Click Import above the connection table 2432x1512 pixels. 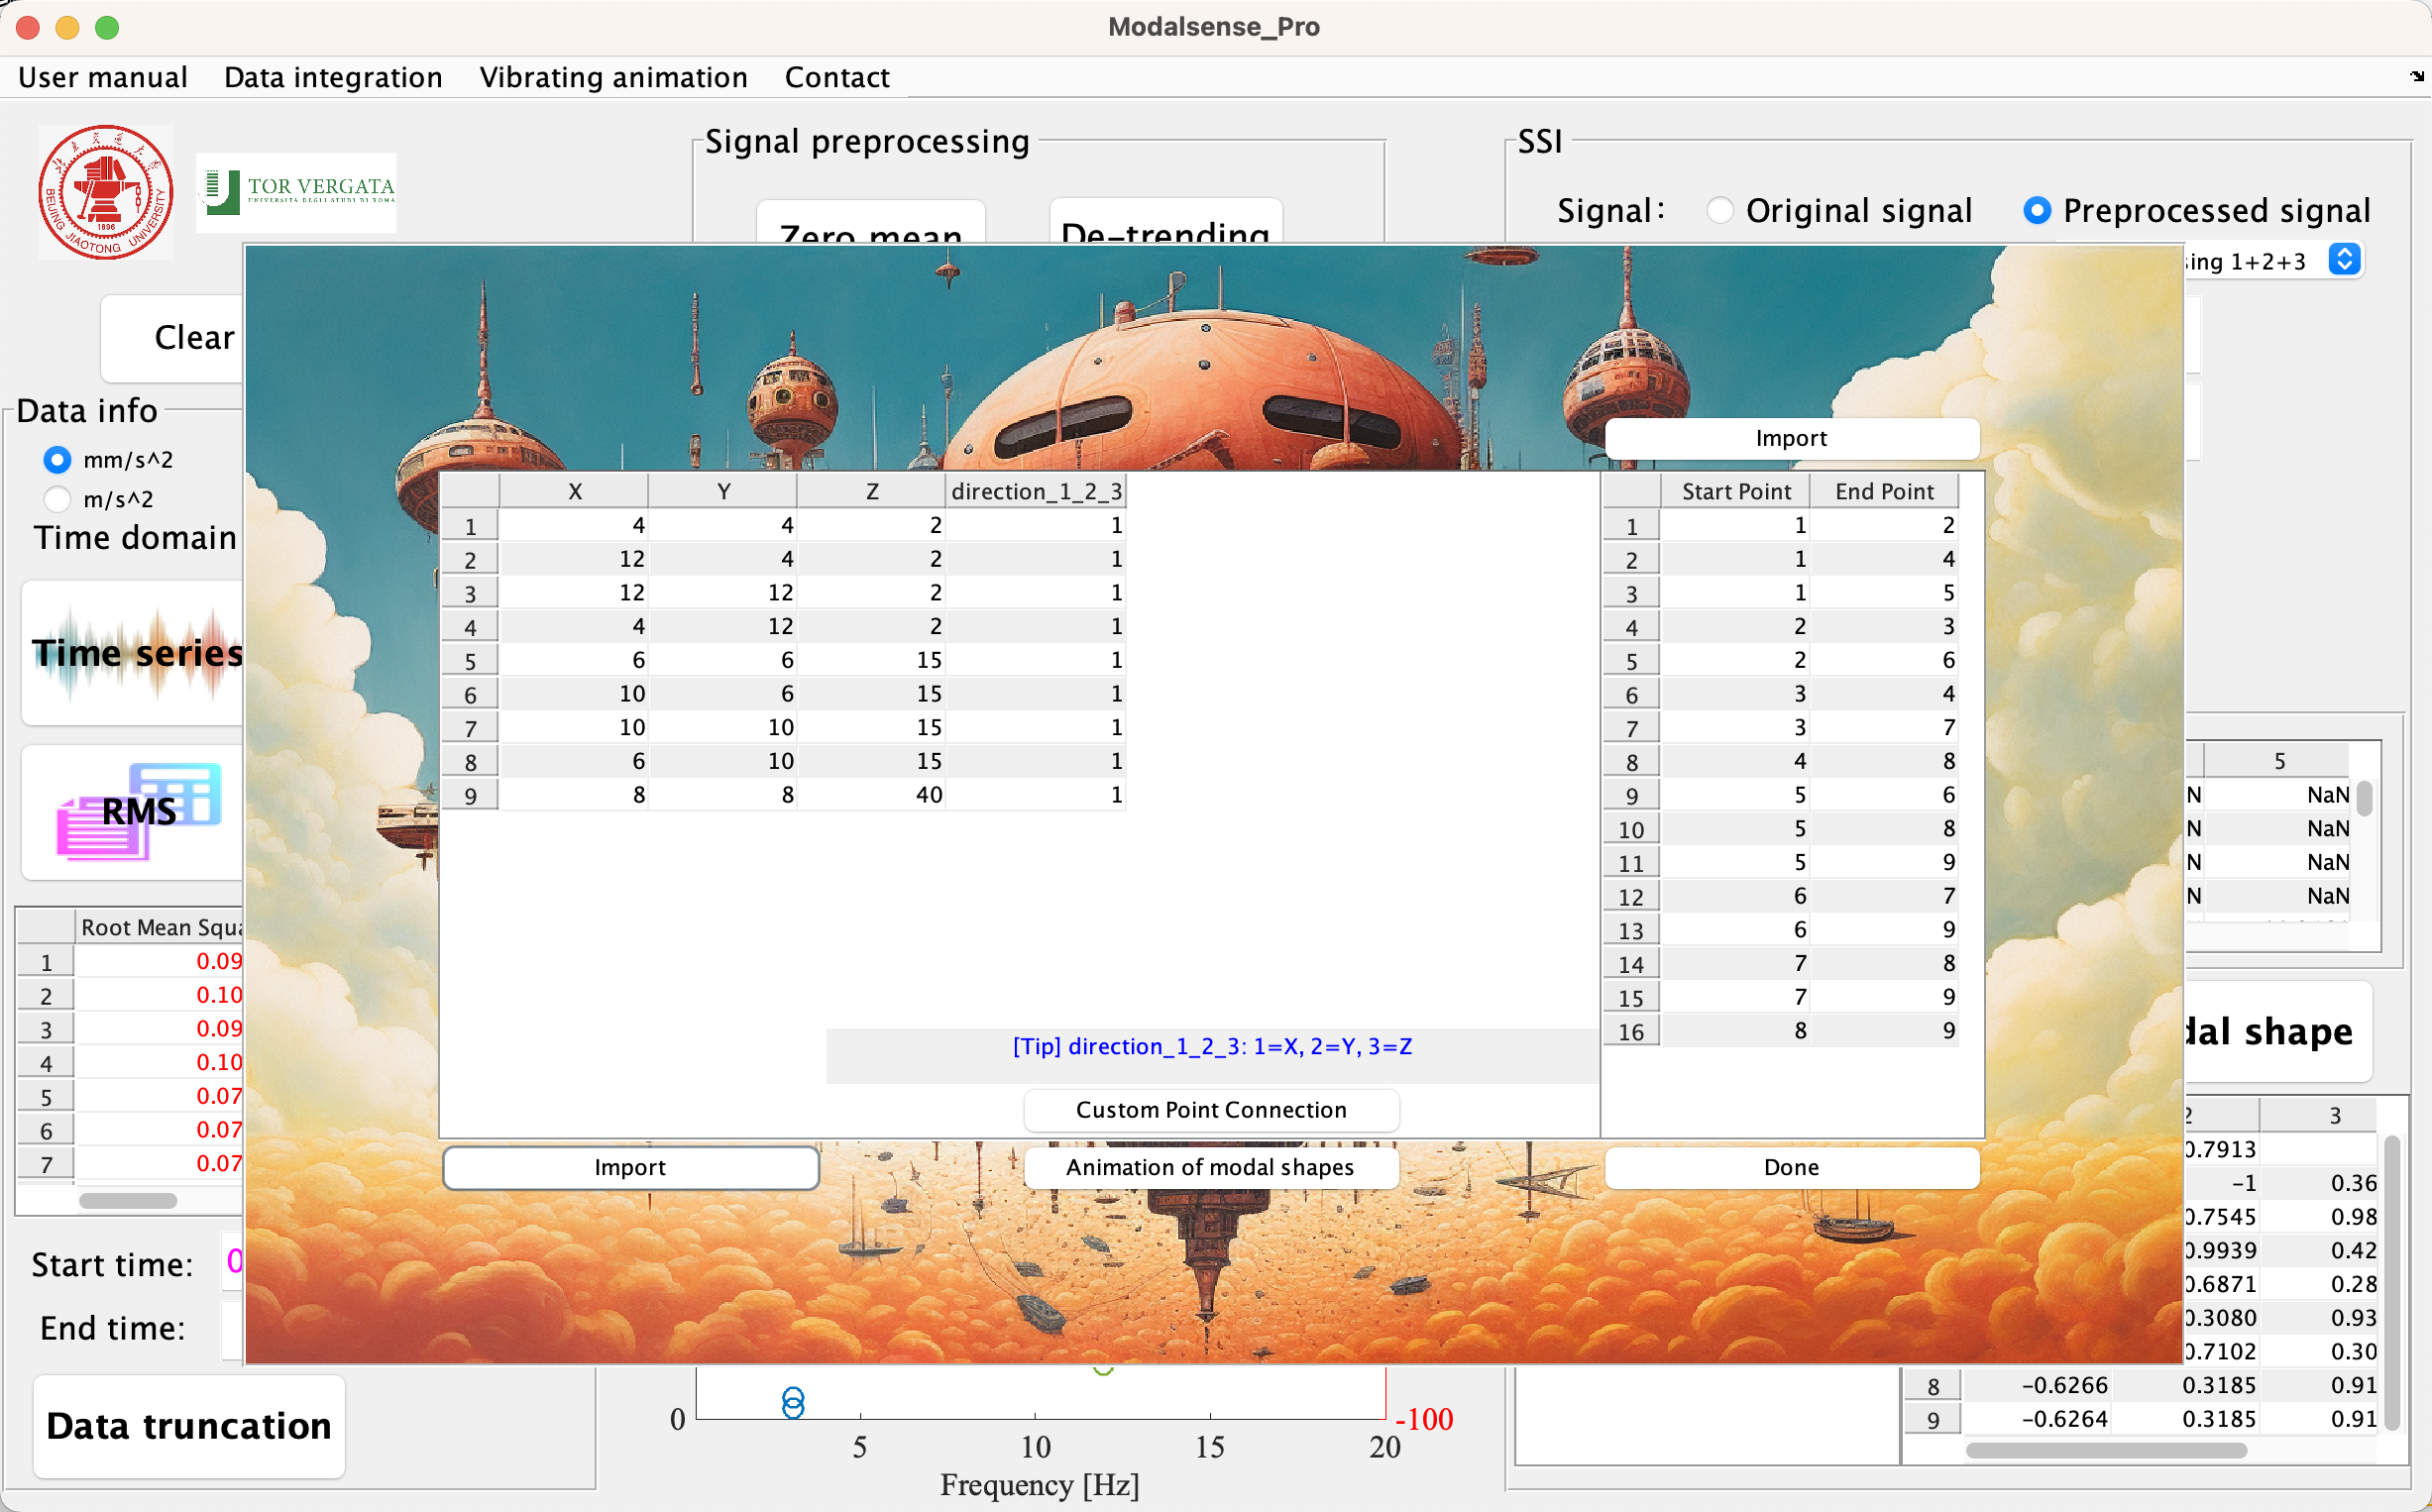(x=1791, y=438)
